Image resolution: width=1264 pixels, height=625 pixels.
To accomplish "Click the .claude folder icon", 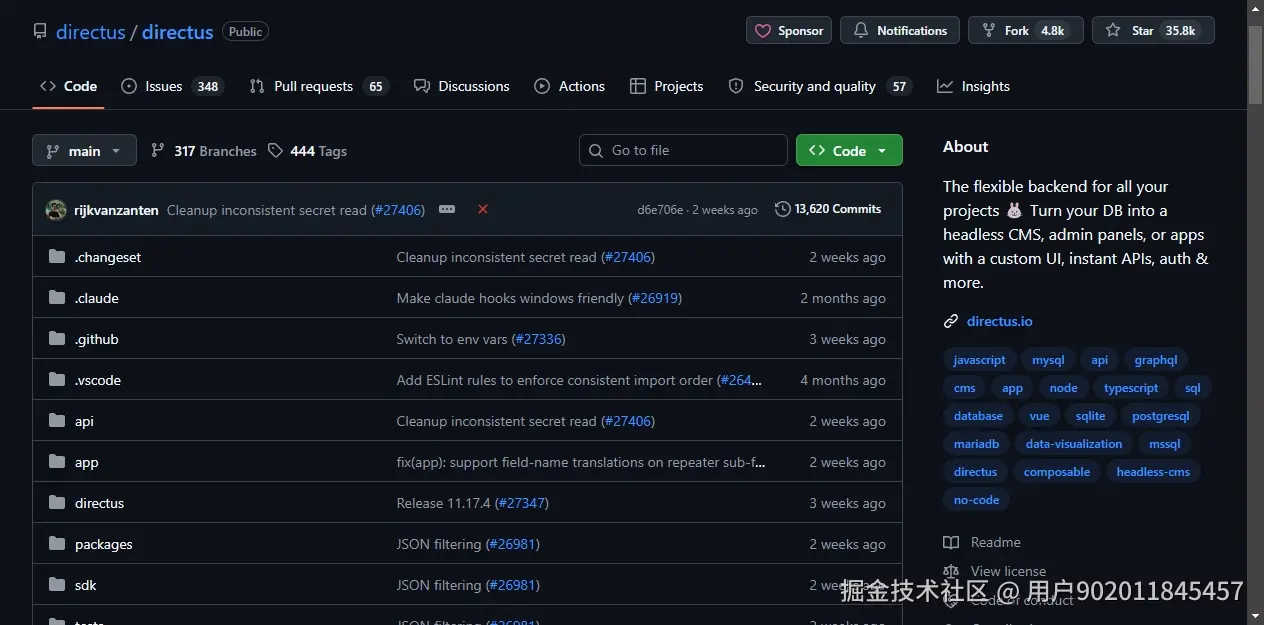I will point(57,298).
